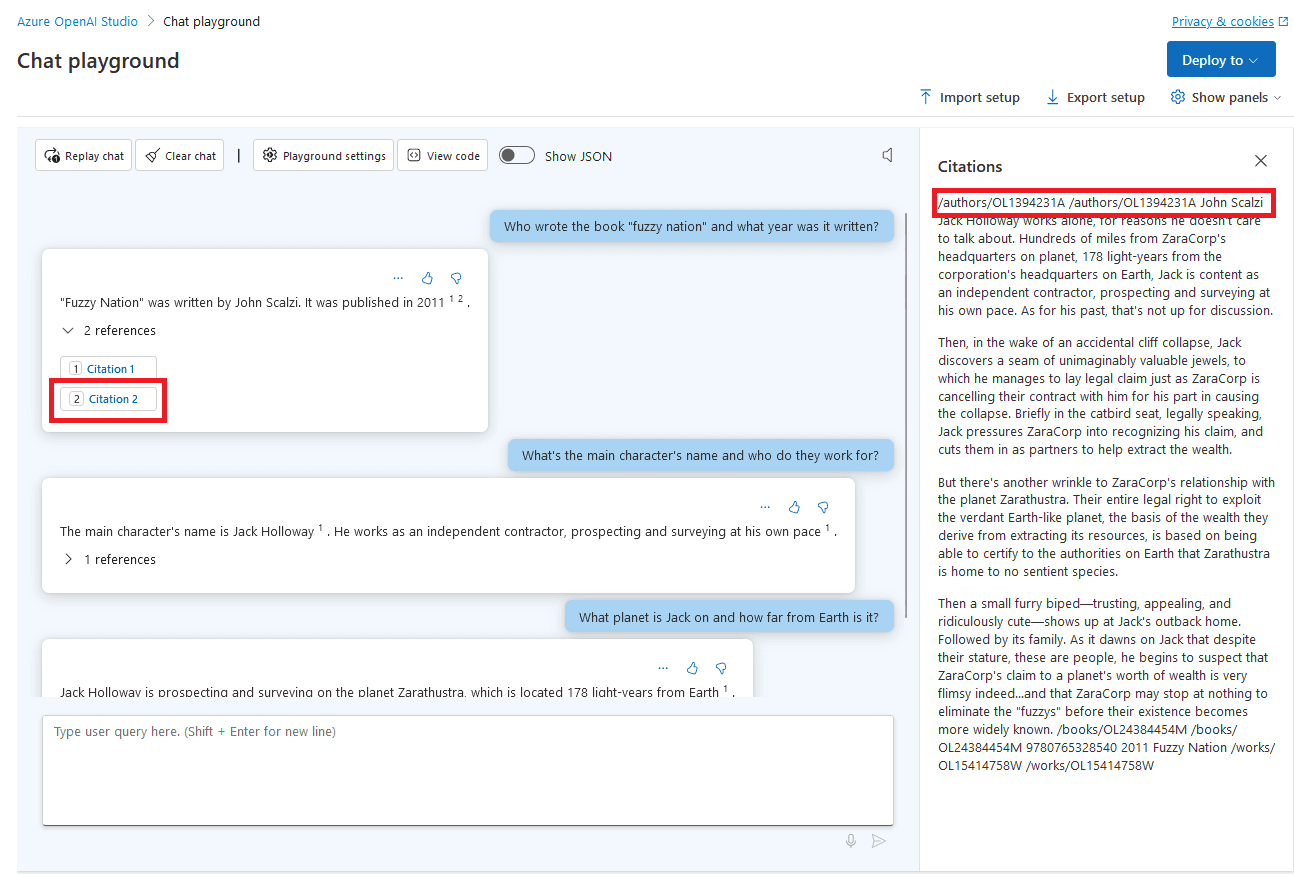Click Export setup in the toolbar
Viewport: 1294px width, 874px height.
pyautogui.click(x=1094, y=97)
